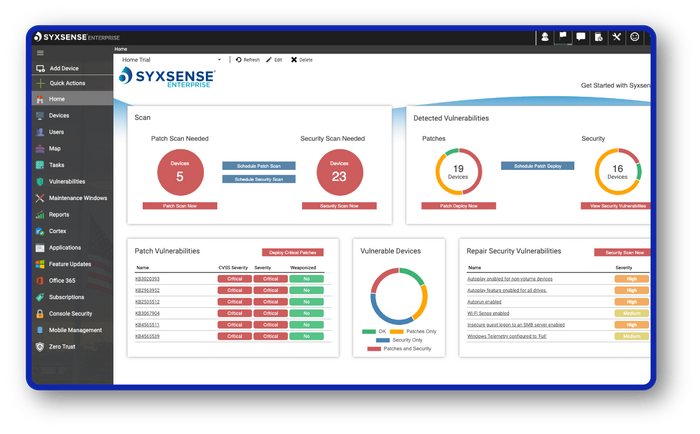Image resolution: width=700 pixels, height=434 pixels.
Task: Open patch KB4565511 link
Action: pyautogui.click(x=147, y=325)
